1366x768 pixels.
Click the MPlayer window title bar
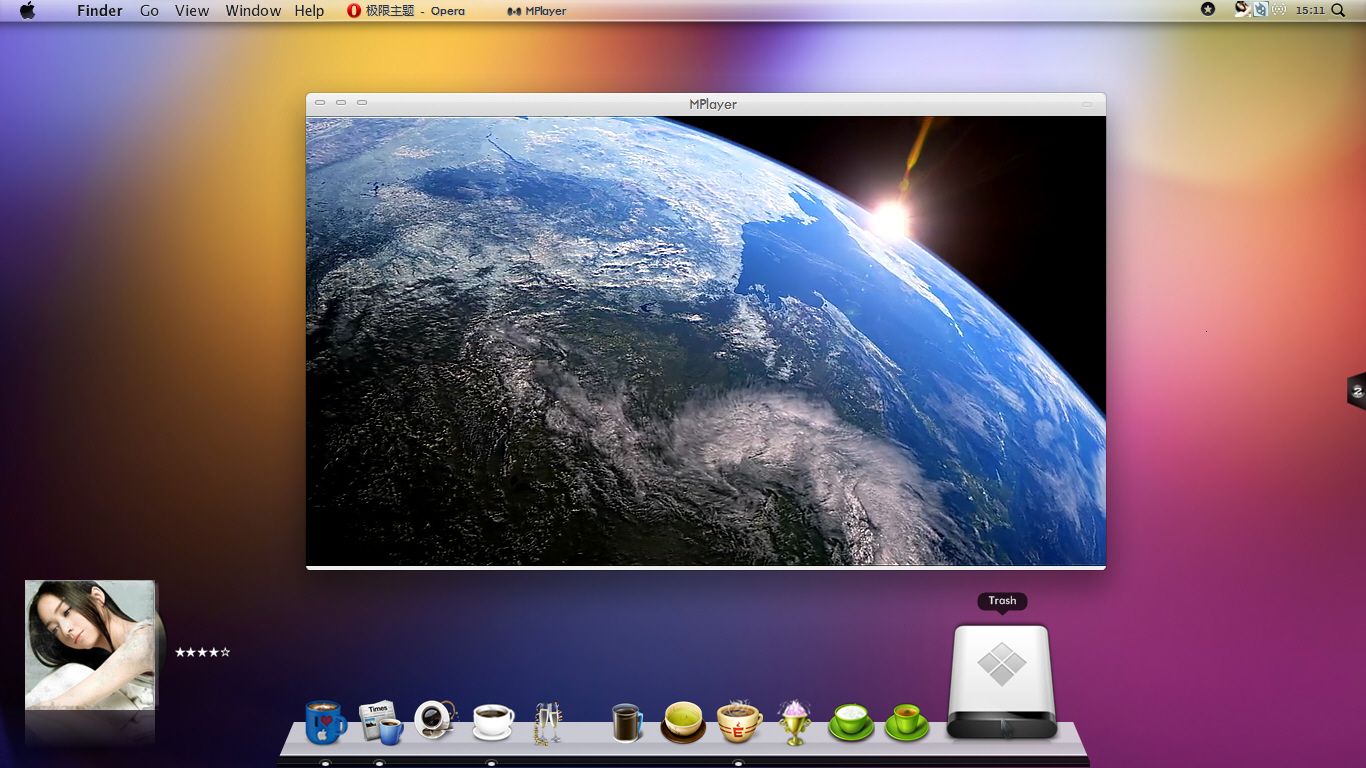pyautogui.click(x=706, y=104)
